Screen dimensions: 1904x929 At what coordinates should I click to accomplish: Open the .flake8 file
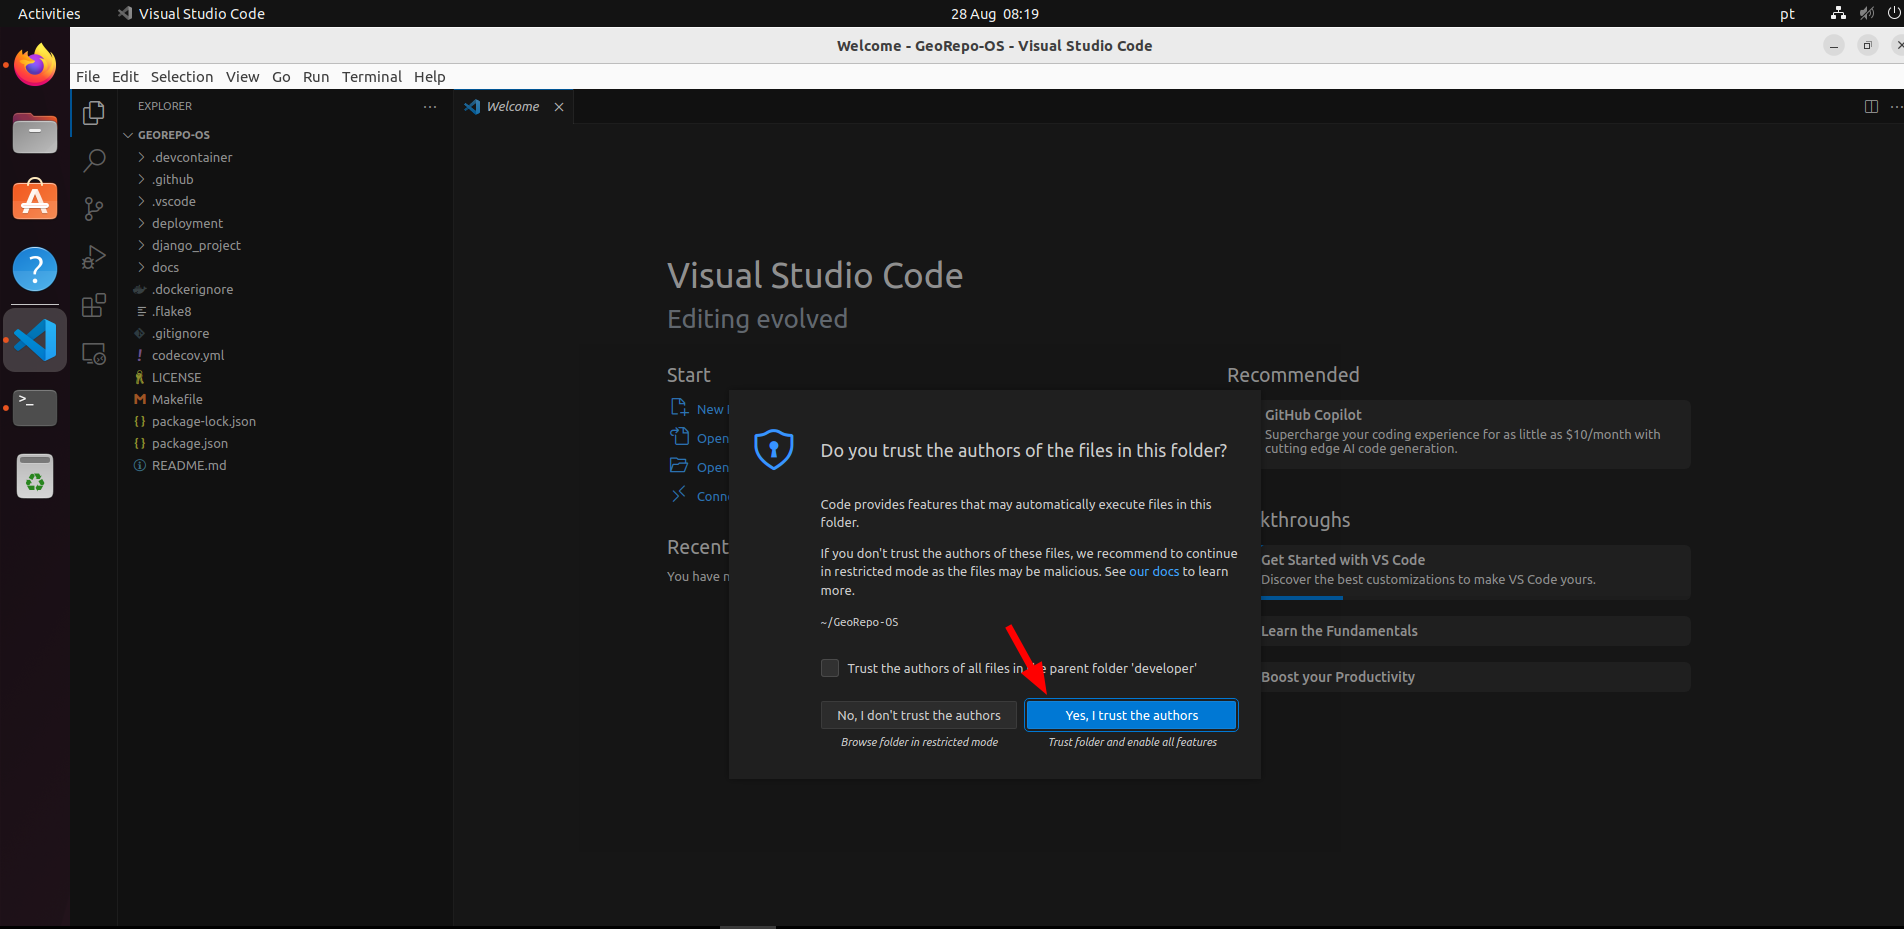285,311
